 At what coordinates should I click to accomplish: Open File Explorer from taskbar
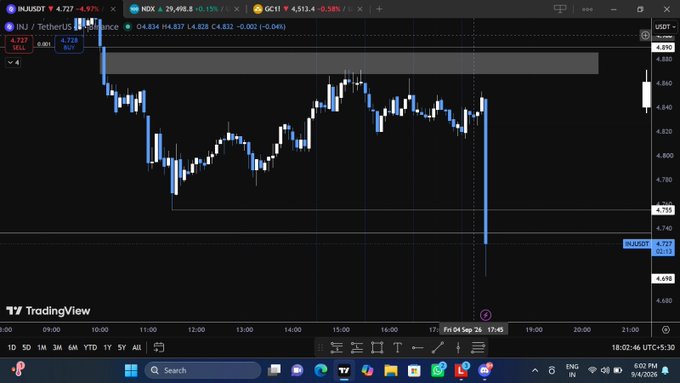[391, 370]
